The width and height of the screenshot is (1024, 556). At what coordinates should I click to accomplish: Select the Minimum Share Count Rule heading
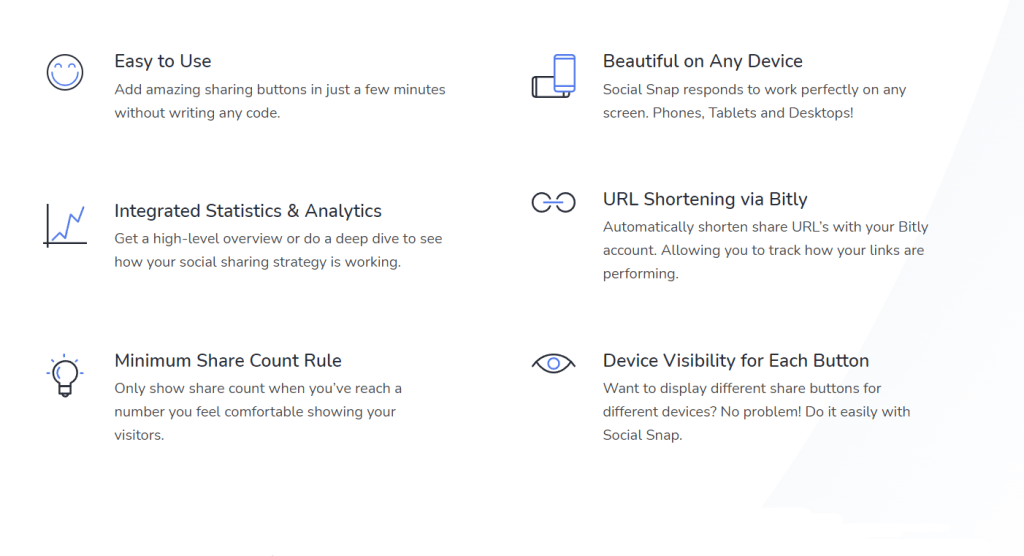tap(228, 360)
